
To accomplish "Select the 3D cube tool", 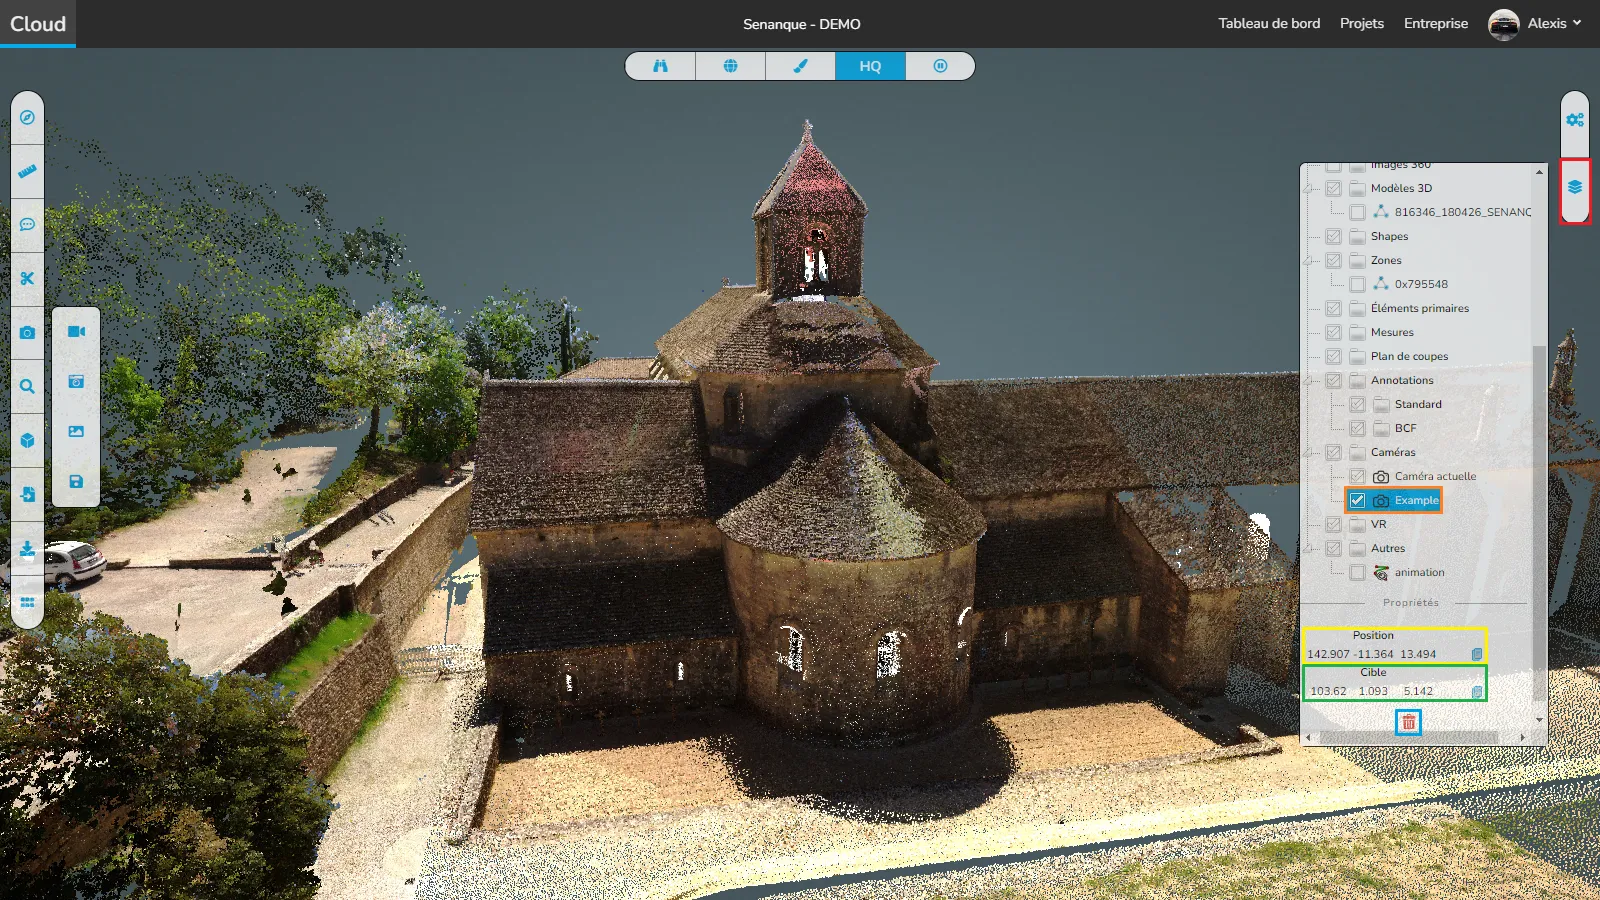I will click(x=27, y=441).
